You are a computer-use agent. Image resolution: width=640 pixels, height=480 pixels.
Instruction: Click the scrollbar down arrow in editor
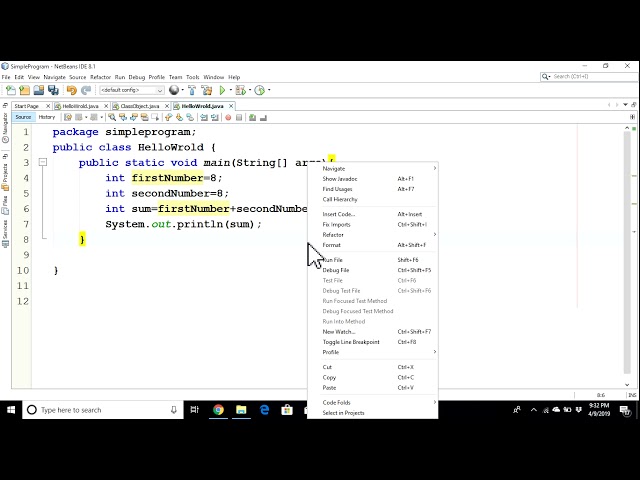627,384
